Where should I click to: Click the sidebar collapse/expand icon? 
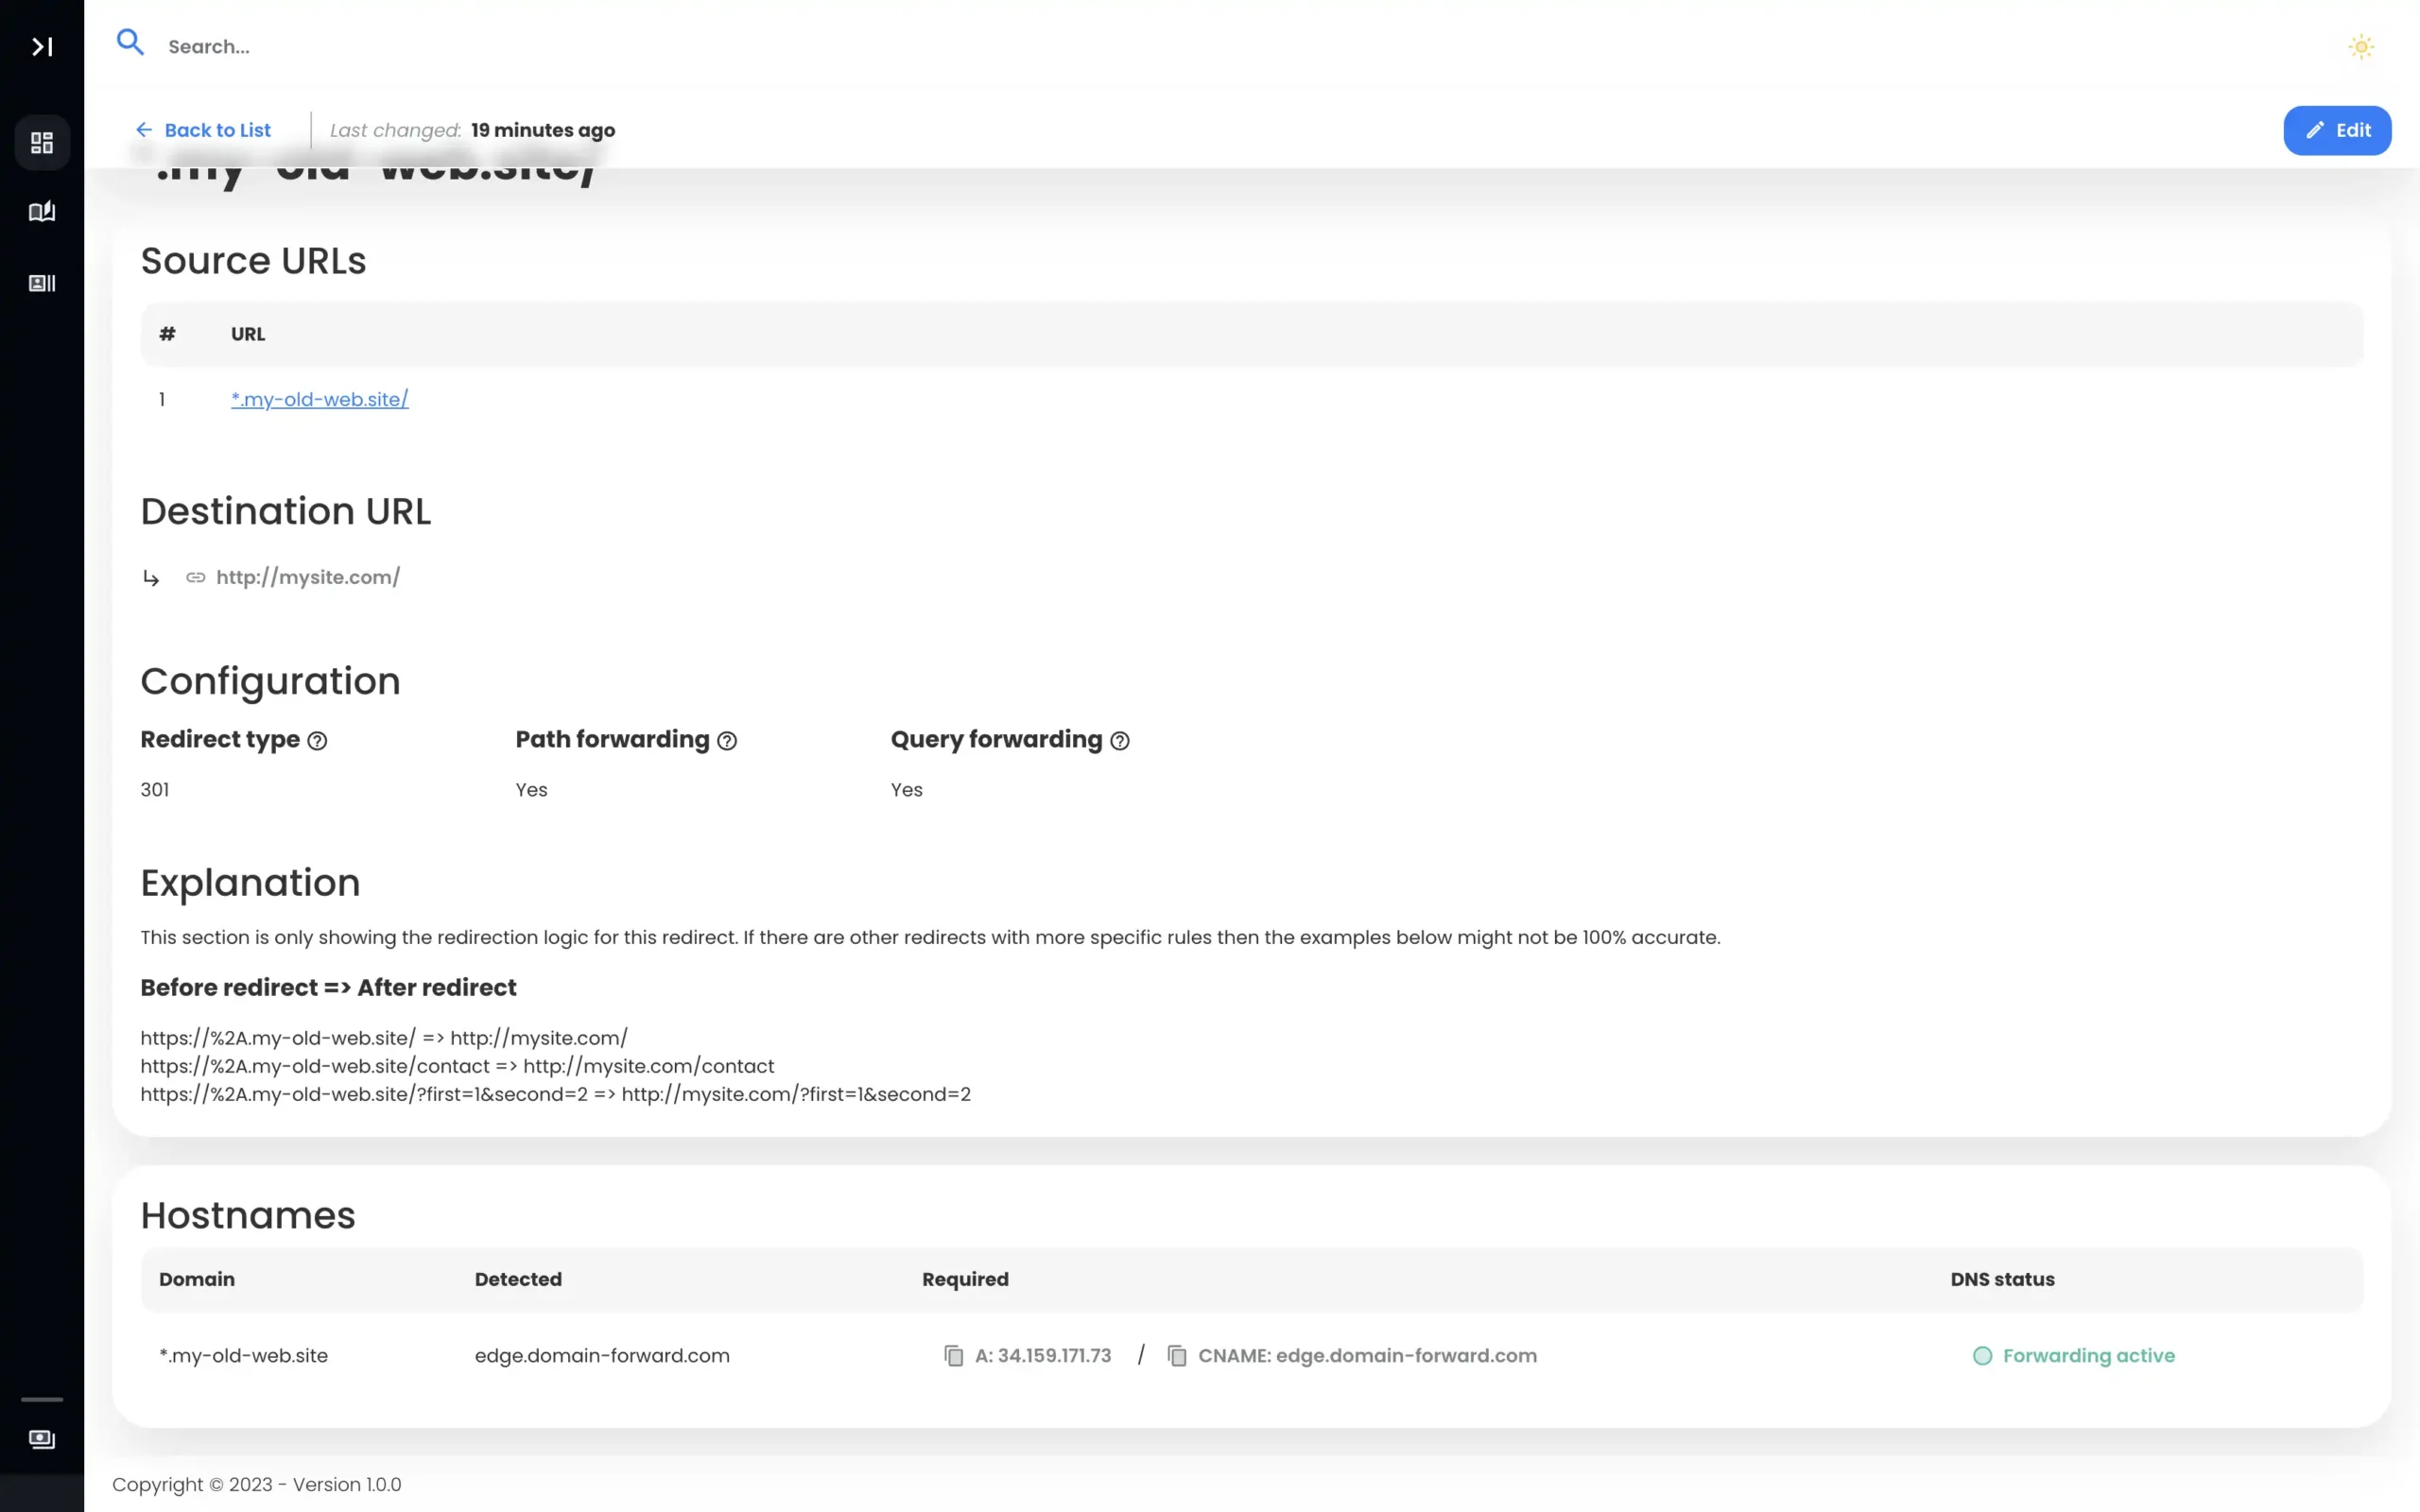point(42,45)
